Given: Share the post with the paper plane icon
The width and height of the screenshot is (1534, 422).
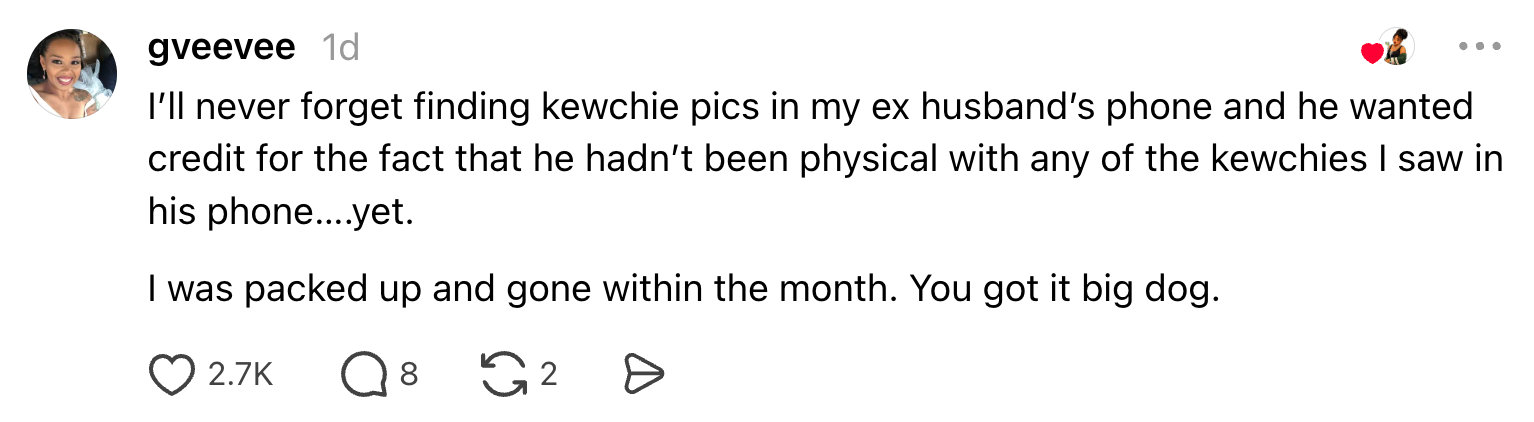Looking at the screenshot, I should [643, 374].
